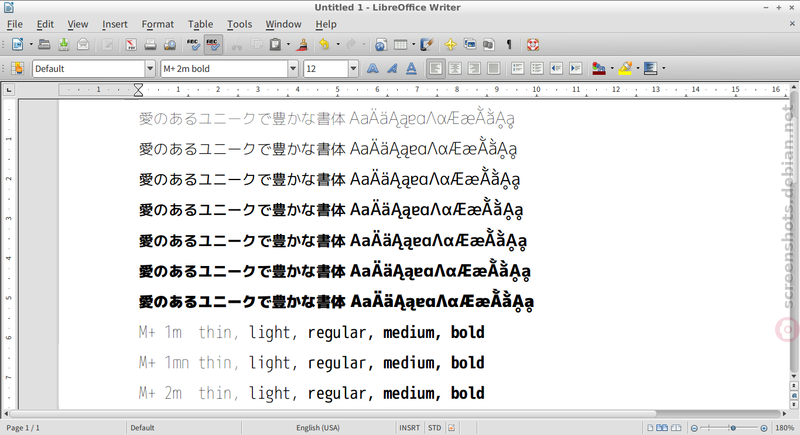This screenshot has height=435, width=800.
Task: Click INSRT insert mode in status bar
Action: (409, 428)
